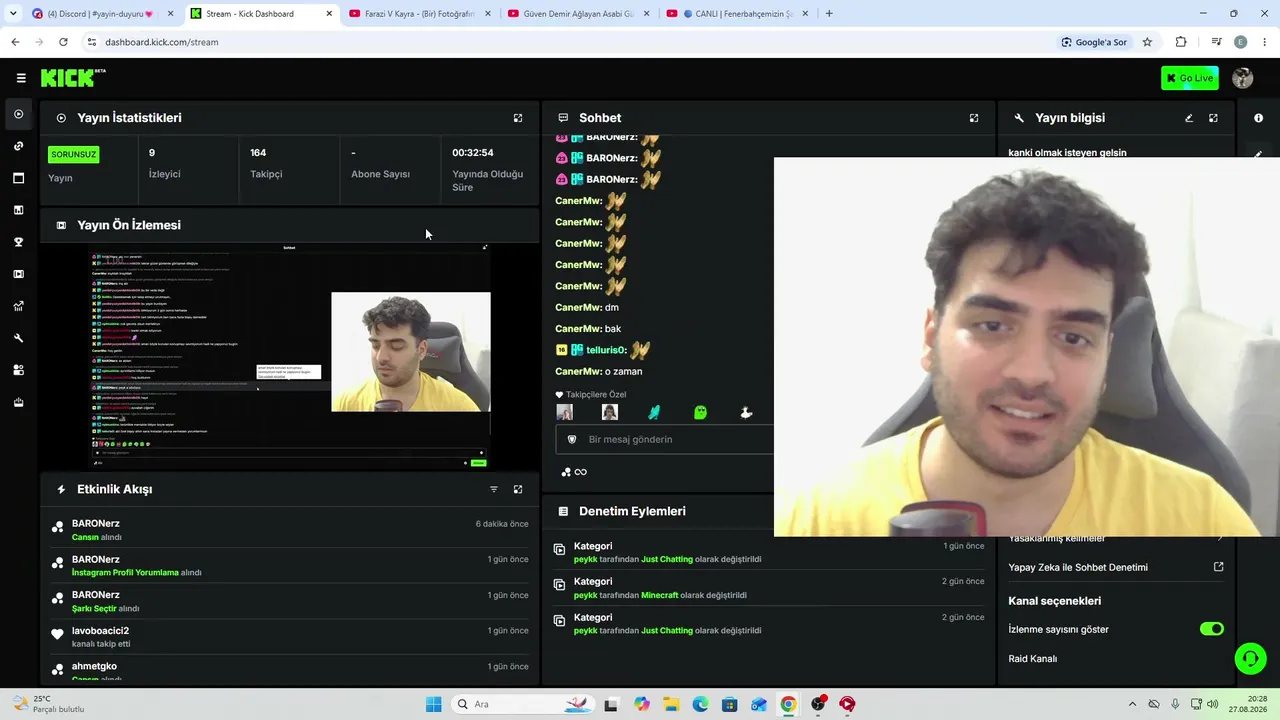Open the Etkinlik Akışı filter options
The height and width of the screenshot is (720, 1280).
pyautogui.click(x=494, y=489)
